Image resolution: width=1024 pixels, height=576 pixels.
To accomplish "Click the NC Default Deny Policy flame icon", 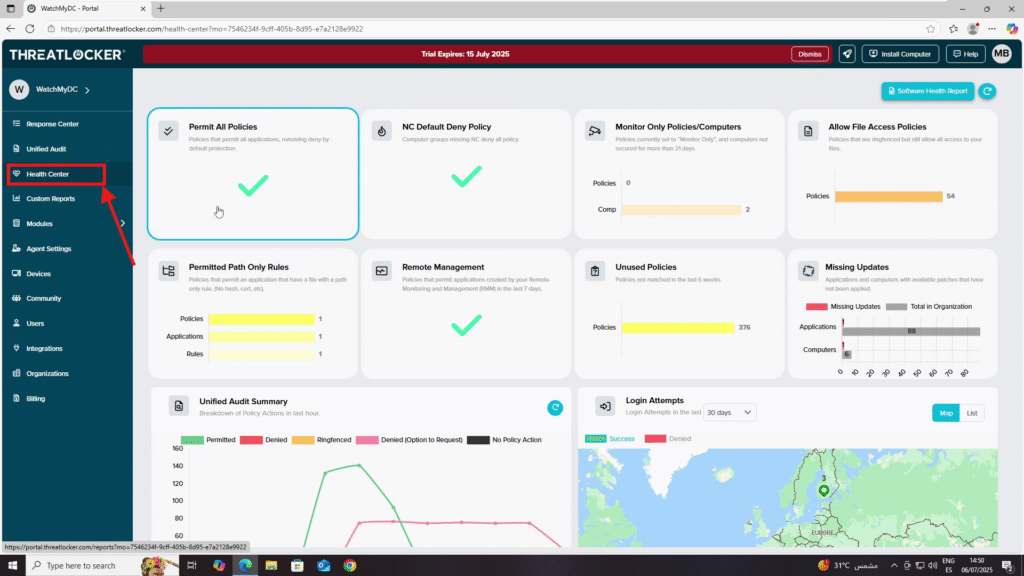I will [x=382, y=131].
